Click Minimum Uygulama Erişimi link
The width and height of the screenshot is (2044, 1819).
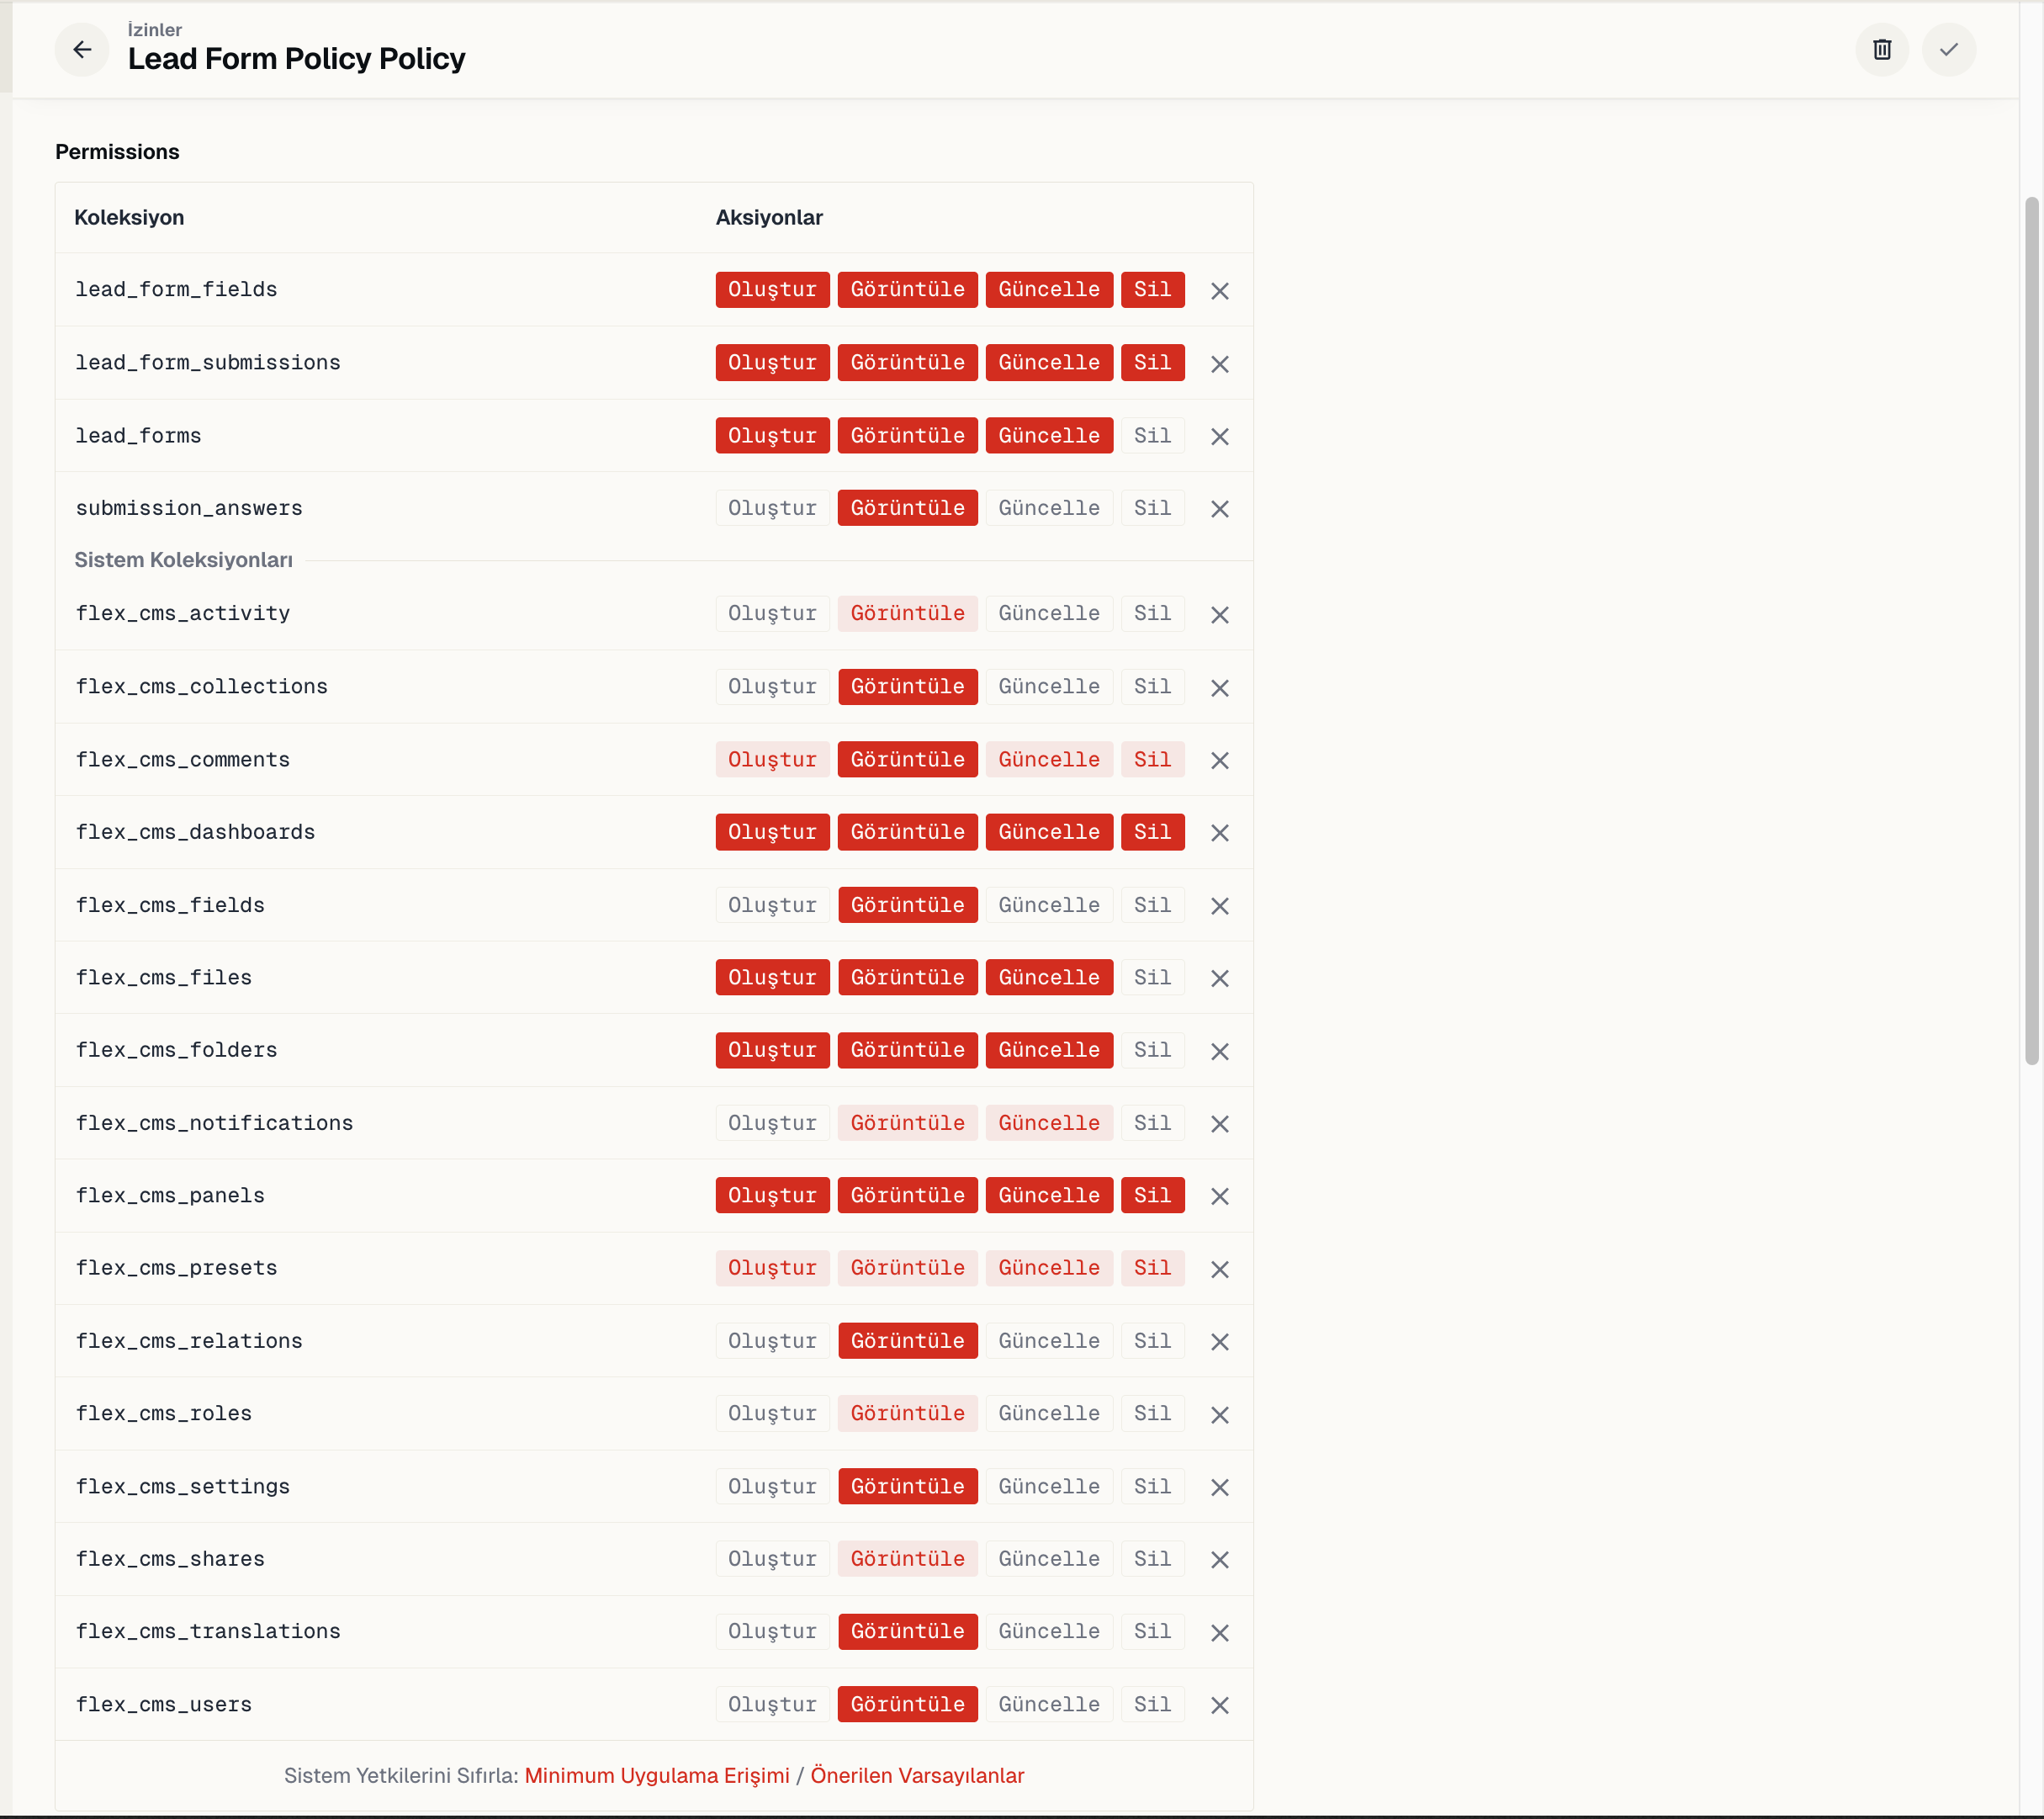657,1776
